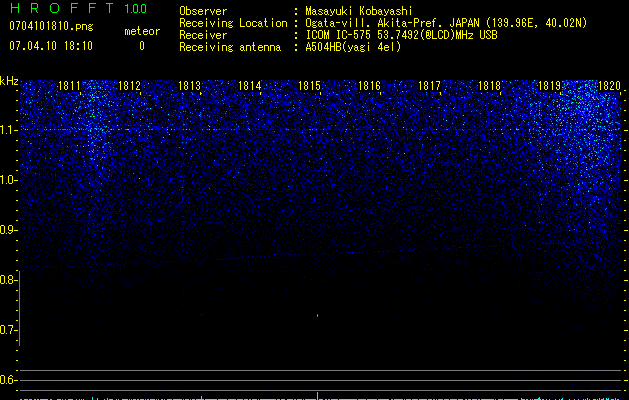The height and width of the screenshot is (400, 629).
Task: Click the A504HB(yagi 4el) antenna text
Action: click(353, 47)
